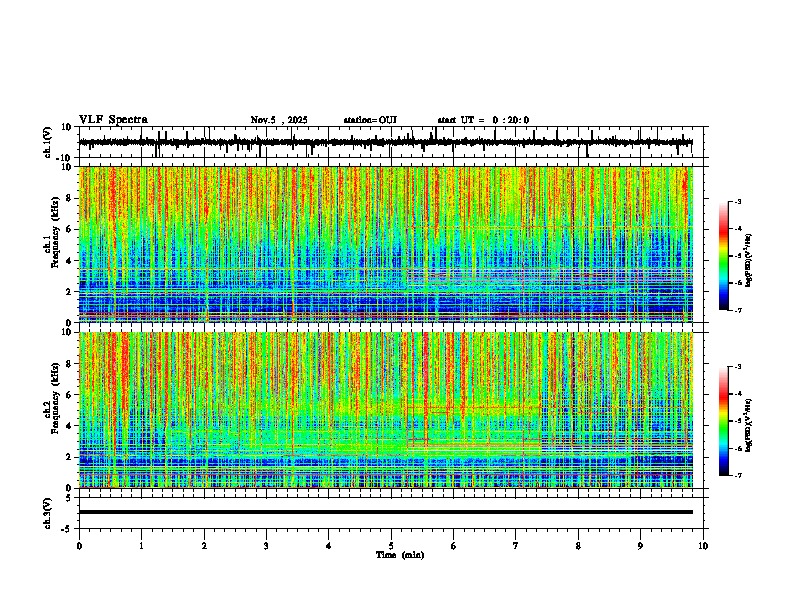Click the "ch.1(V)" waveform axis label

[48, 142]
